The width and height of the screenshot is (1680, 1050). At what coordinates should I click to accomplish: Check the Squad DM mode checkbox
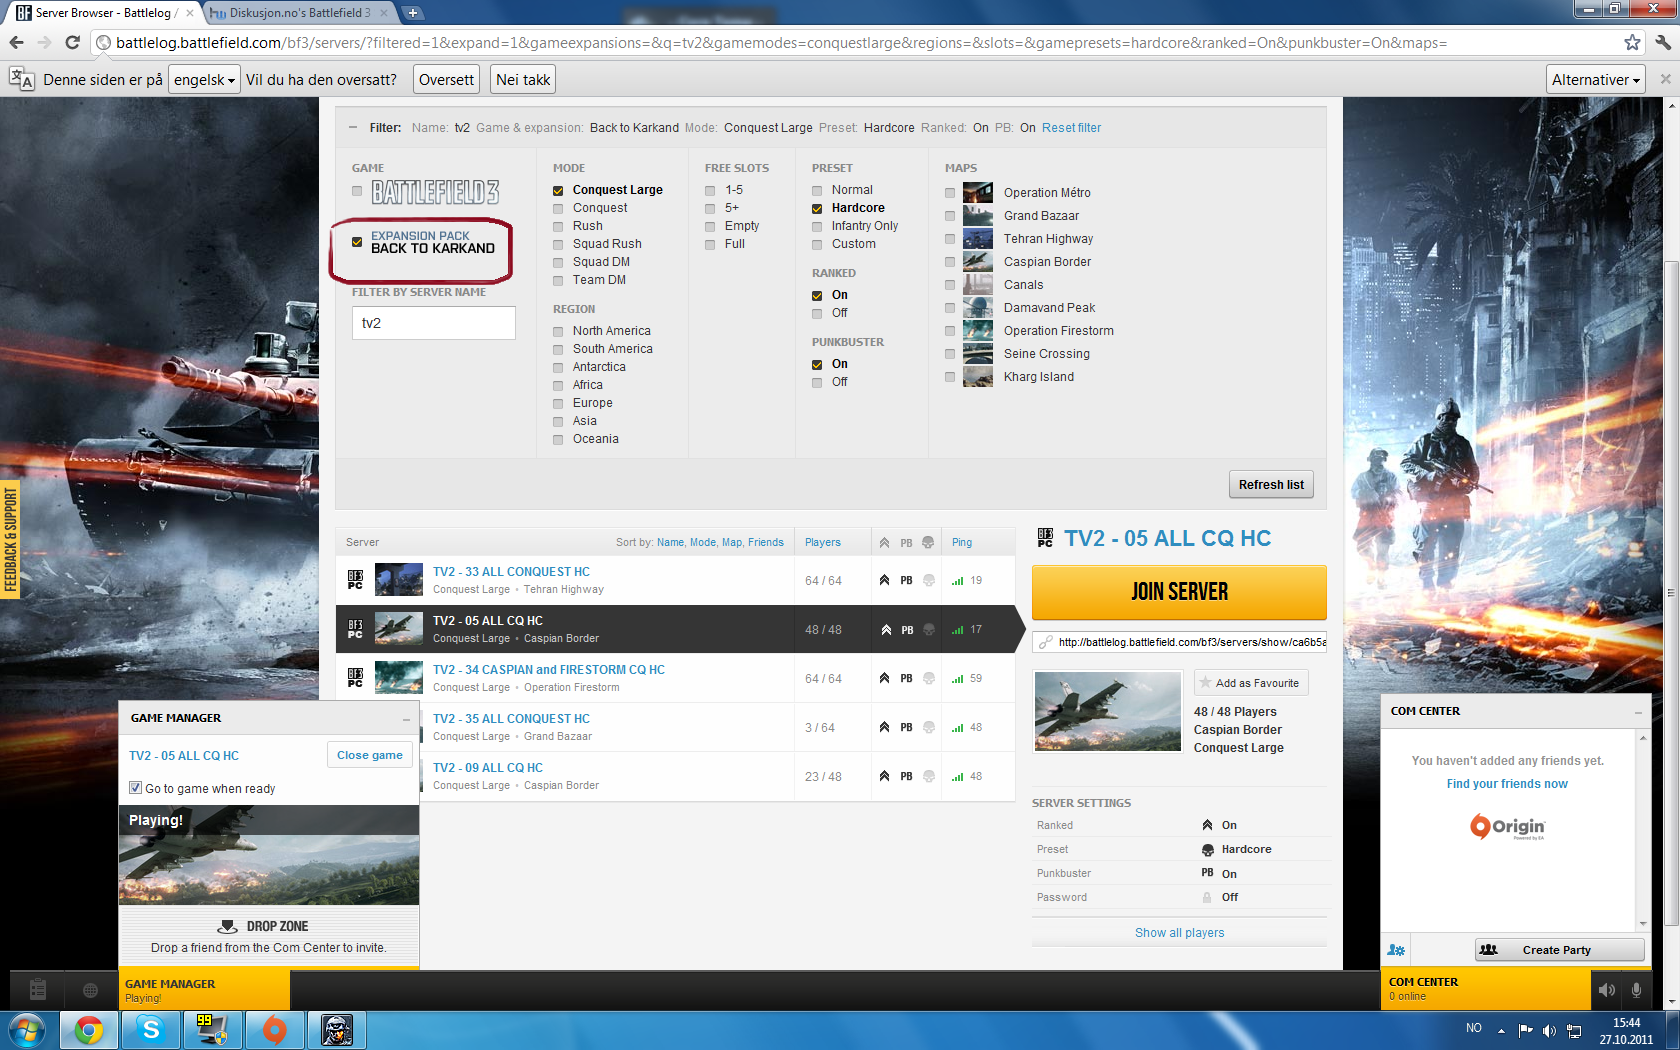point(558,262)
